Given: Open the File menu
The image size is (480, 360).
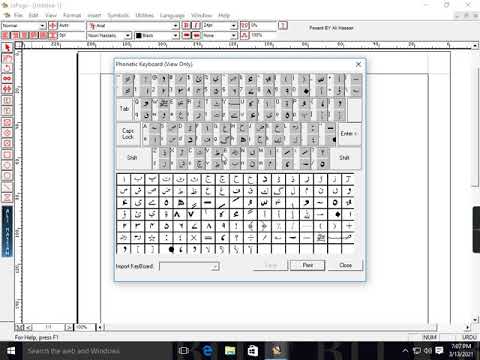Looking at the screenshot, I should pos(18,15).
